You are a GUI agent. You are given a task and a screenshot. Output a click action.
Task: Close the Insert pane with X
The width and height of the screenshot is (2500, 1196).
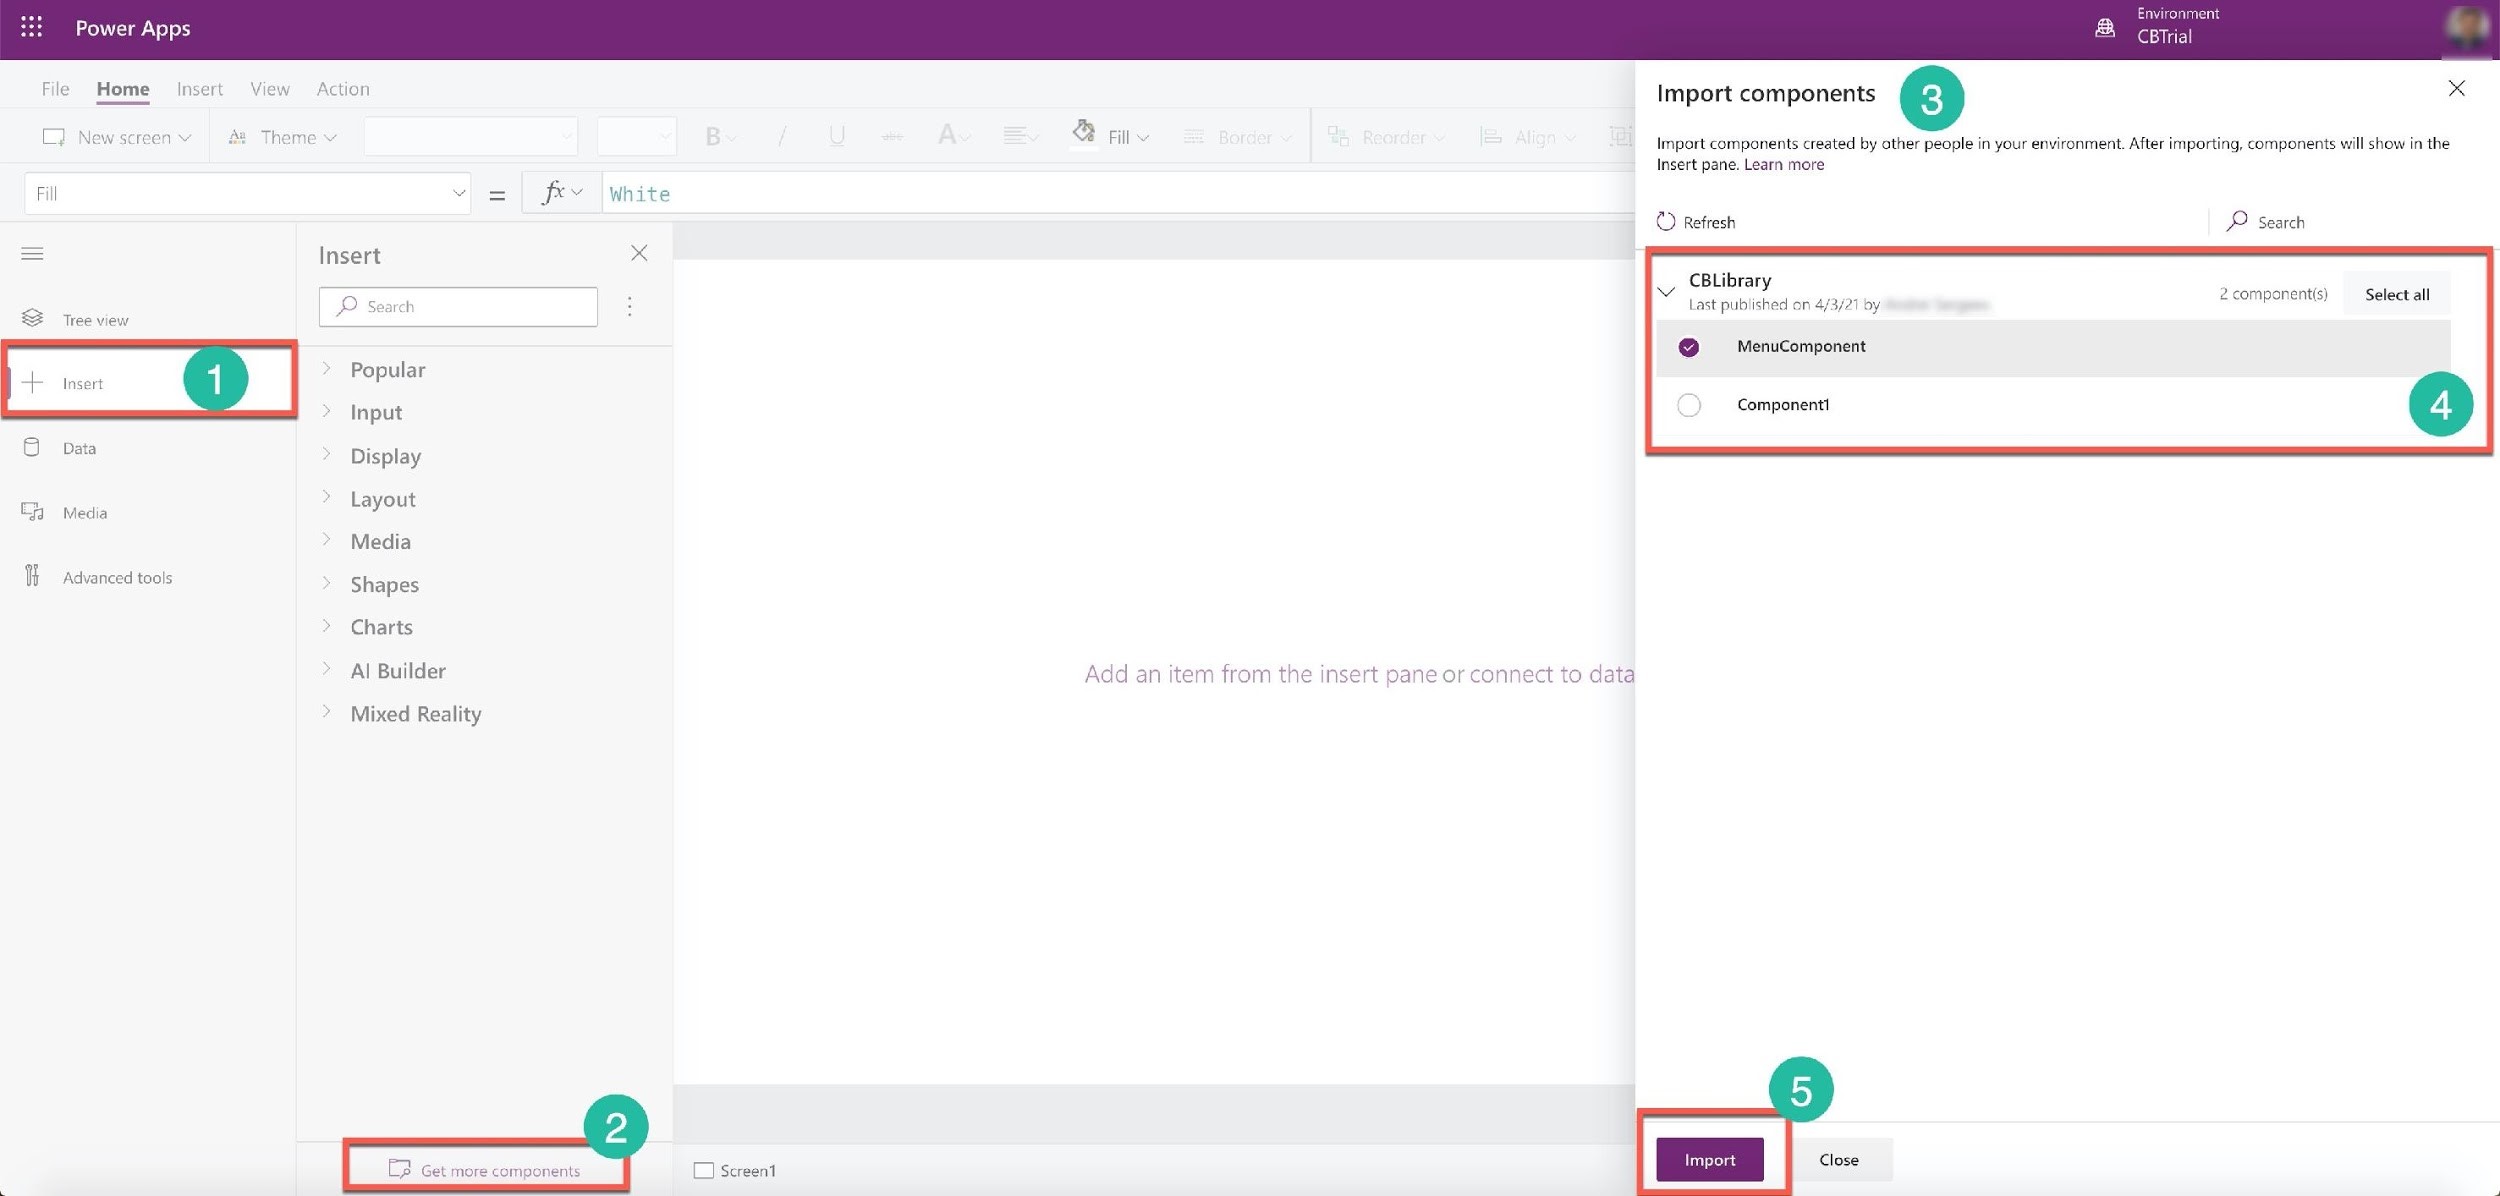(x=639, y=253)
